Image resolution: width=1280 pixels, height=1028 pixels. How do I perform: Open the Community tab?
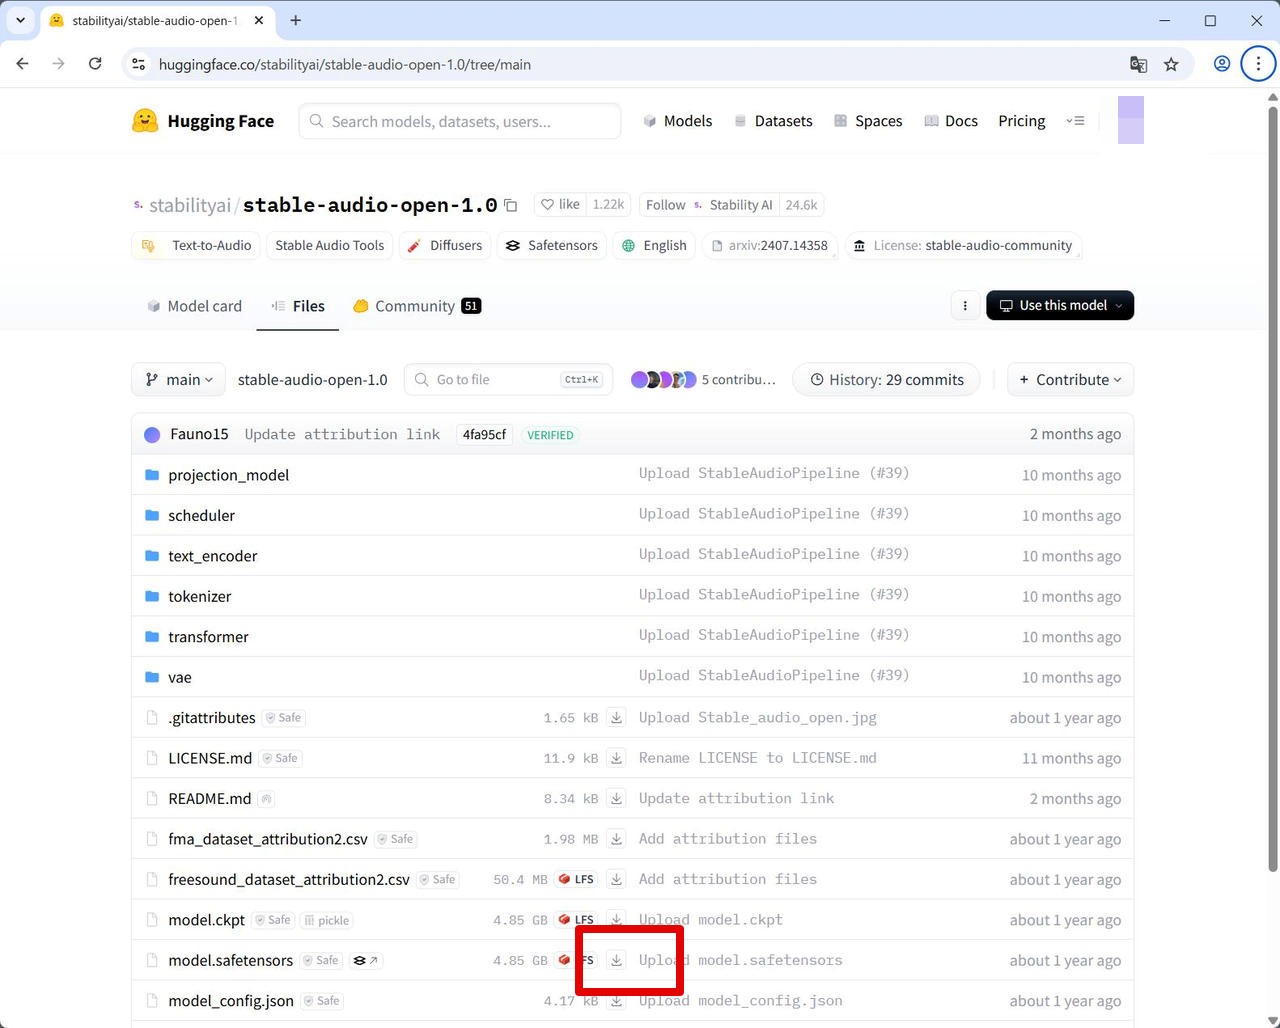[417, 306]
